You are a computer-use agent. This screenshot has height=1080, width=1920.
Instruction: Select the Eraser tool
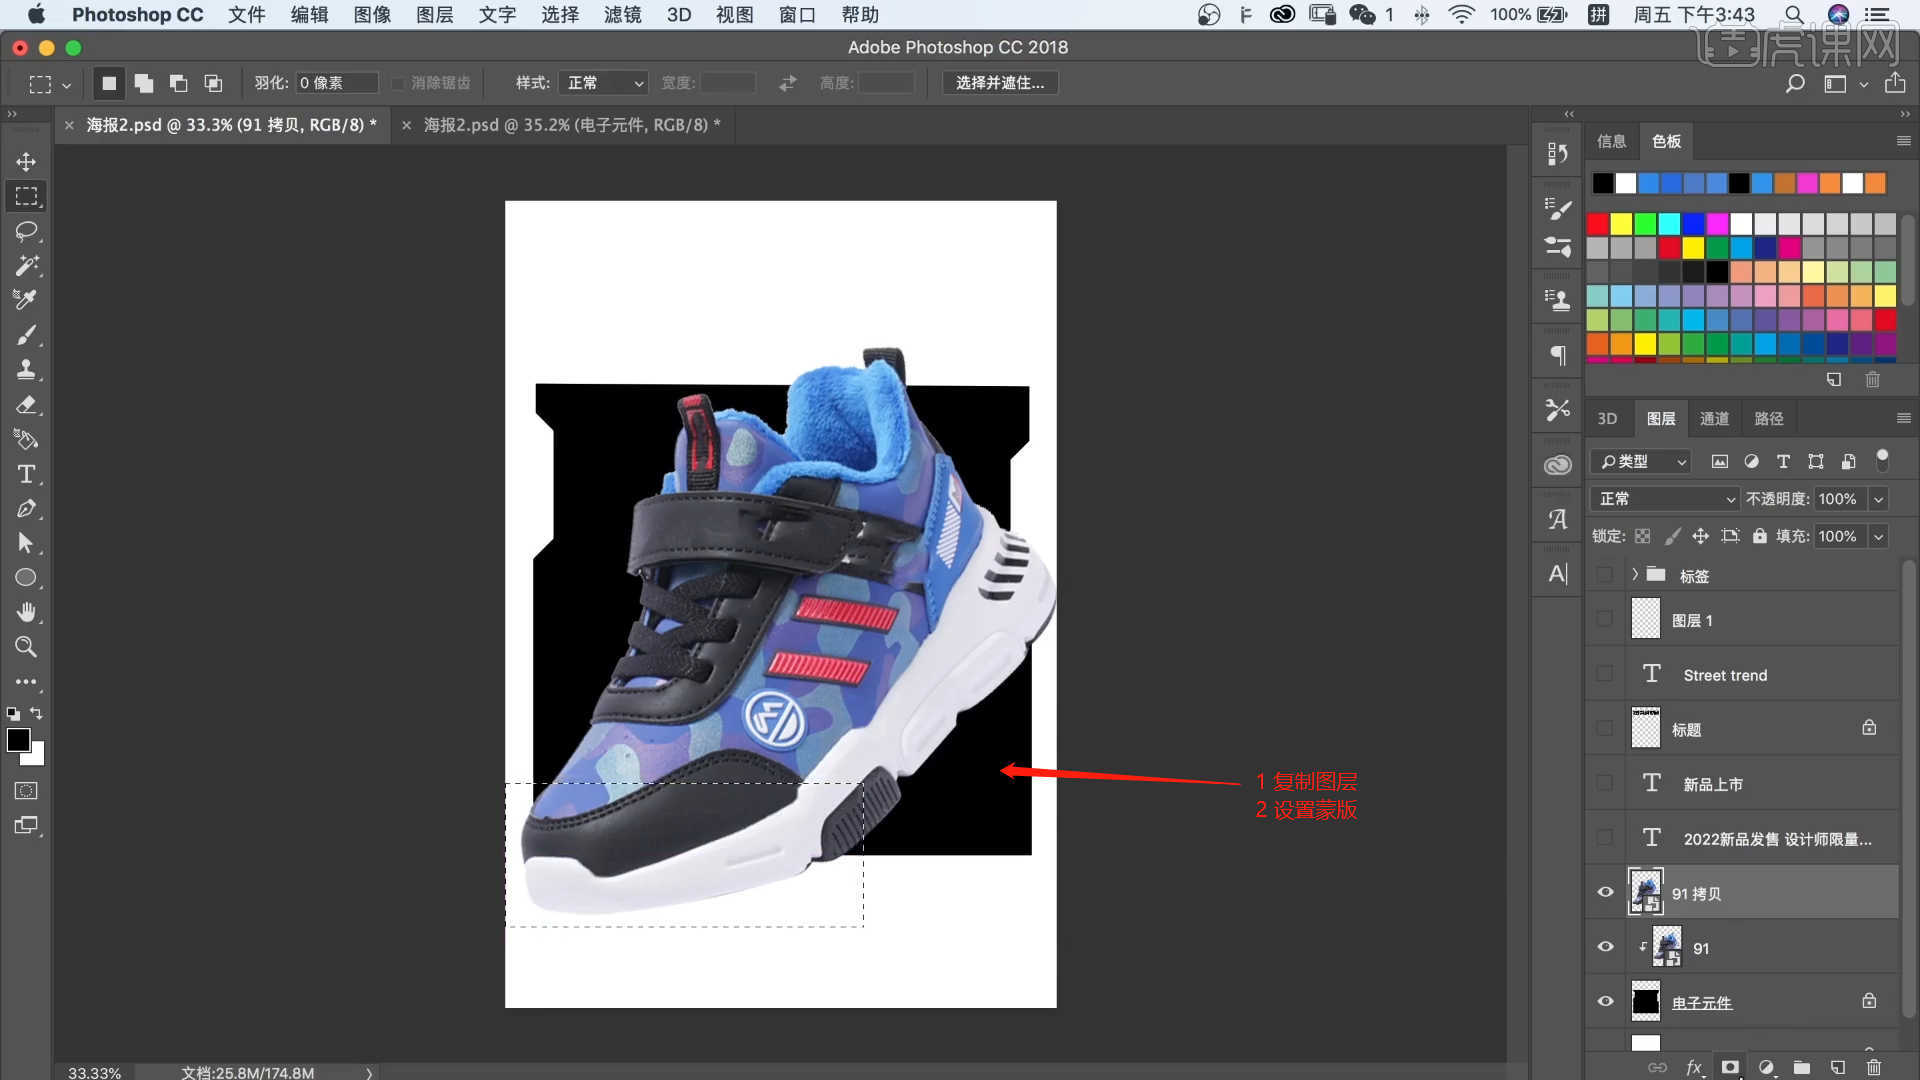[x=26, y=405]
